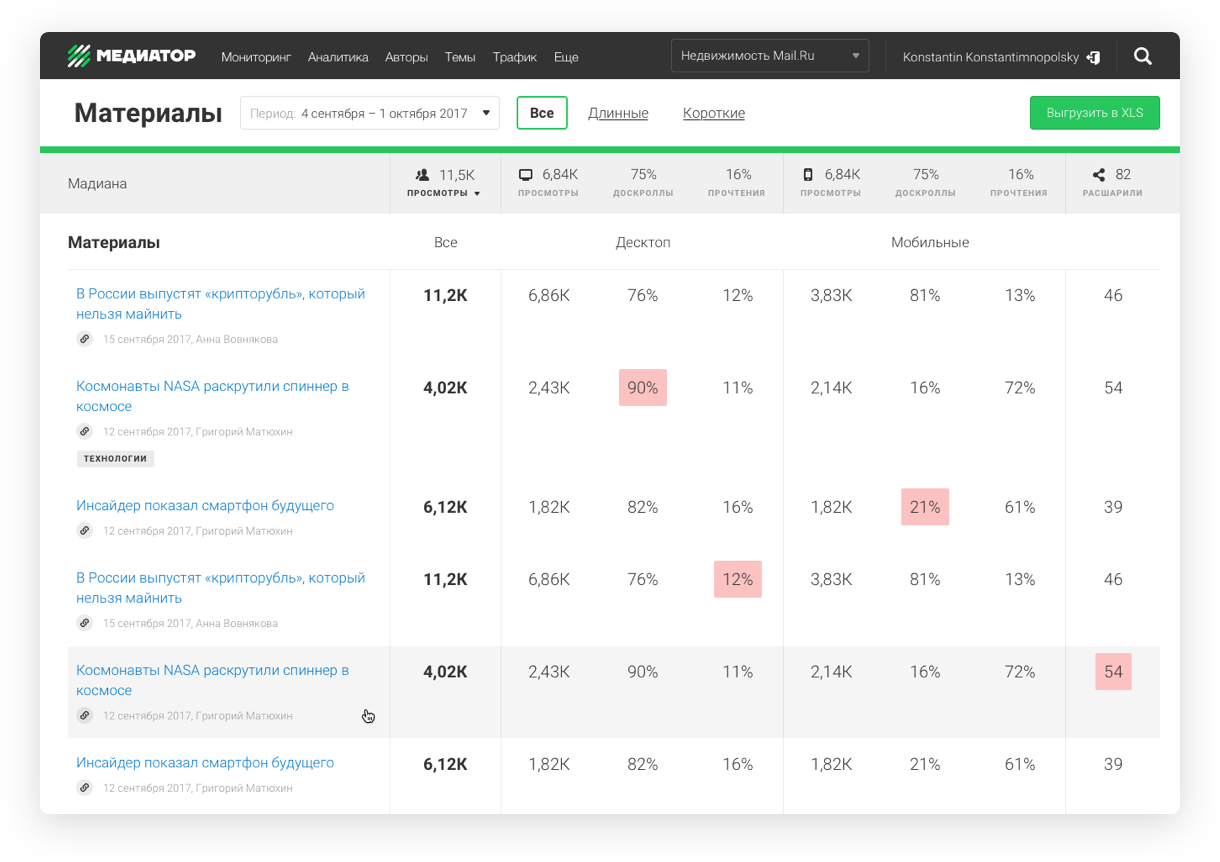Open search with the magnifier icon
This screenshot has height=862, width=1220.
click(x=1143, y=57)
